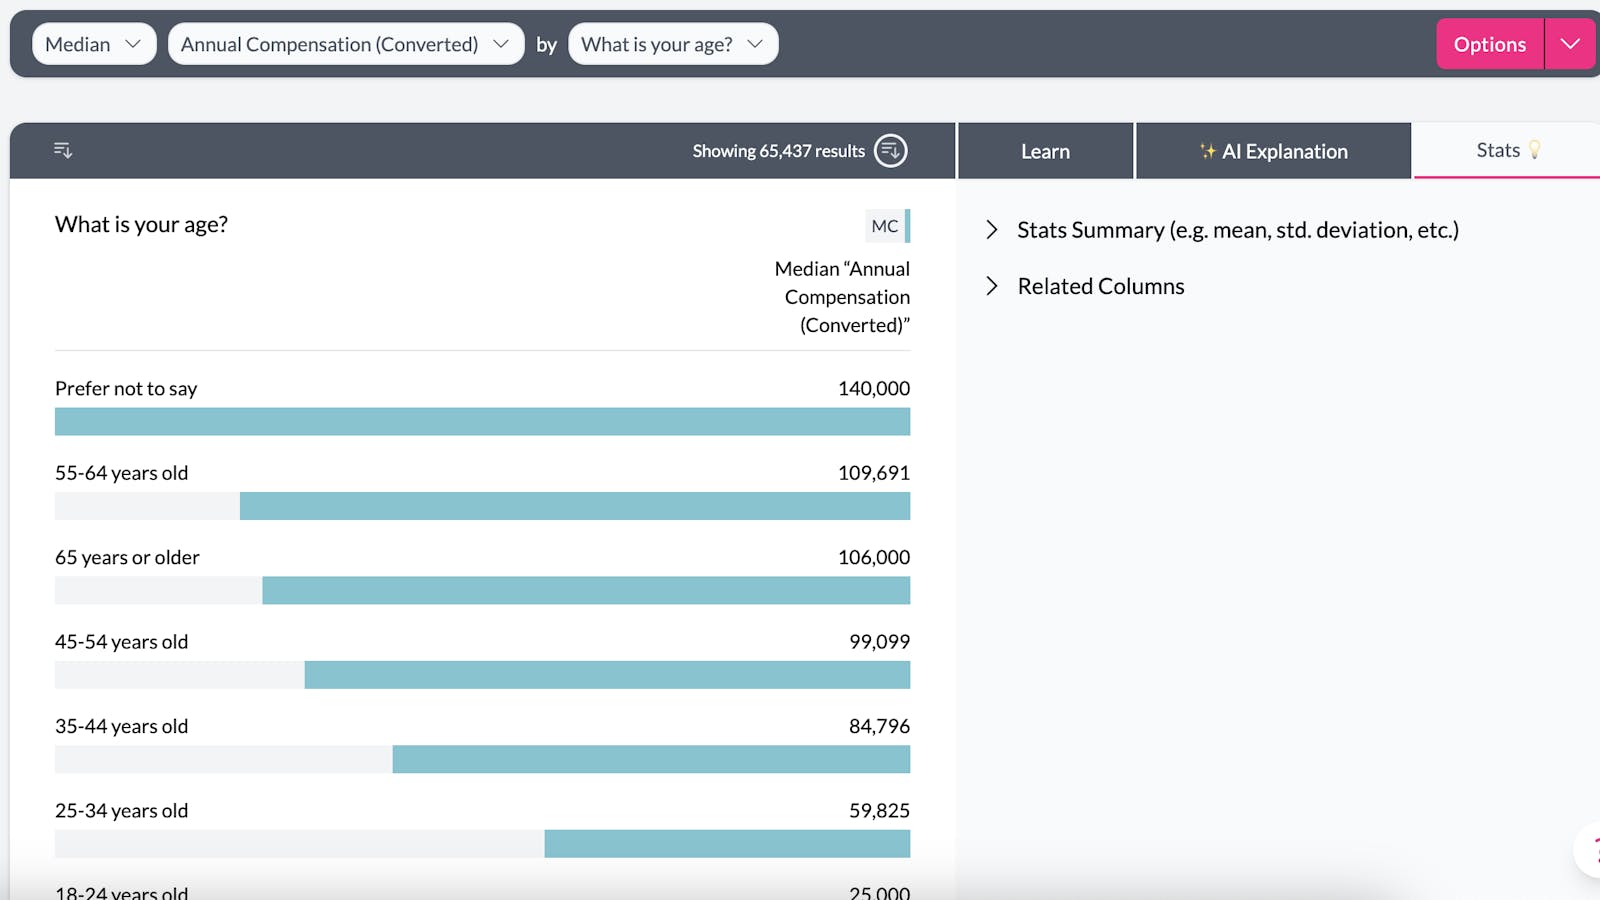Click the sparkle icon on AI Explanation
Image resolution: width=1600 pixels, height=900 pixels.
pos(1207,151)
